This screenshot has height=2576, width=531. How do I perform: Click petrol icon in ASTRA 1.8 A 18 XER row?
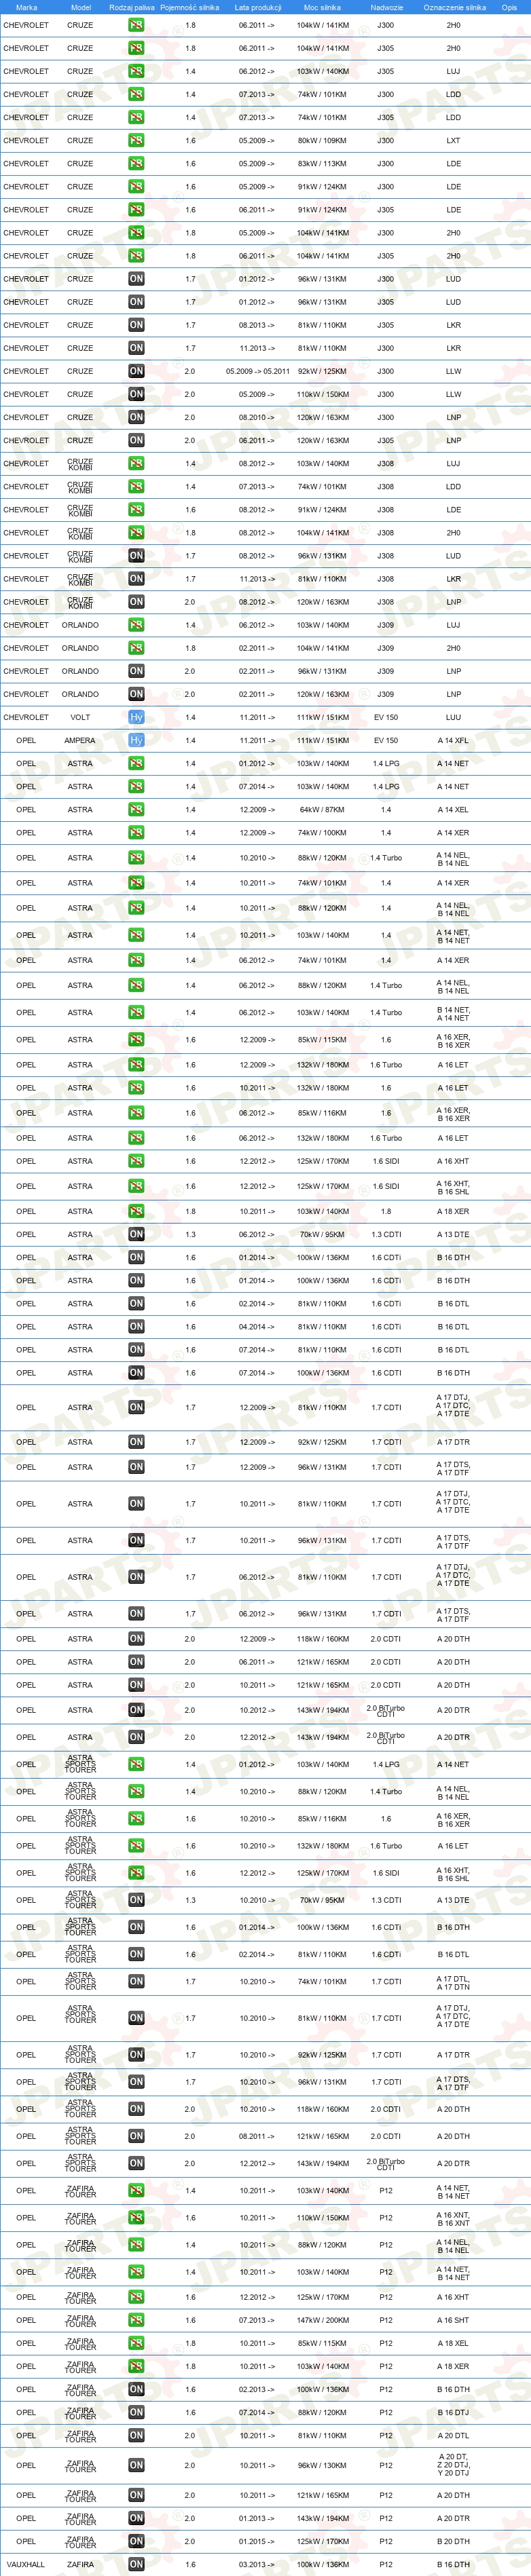[136, 1211]
